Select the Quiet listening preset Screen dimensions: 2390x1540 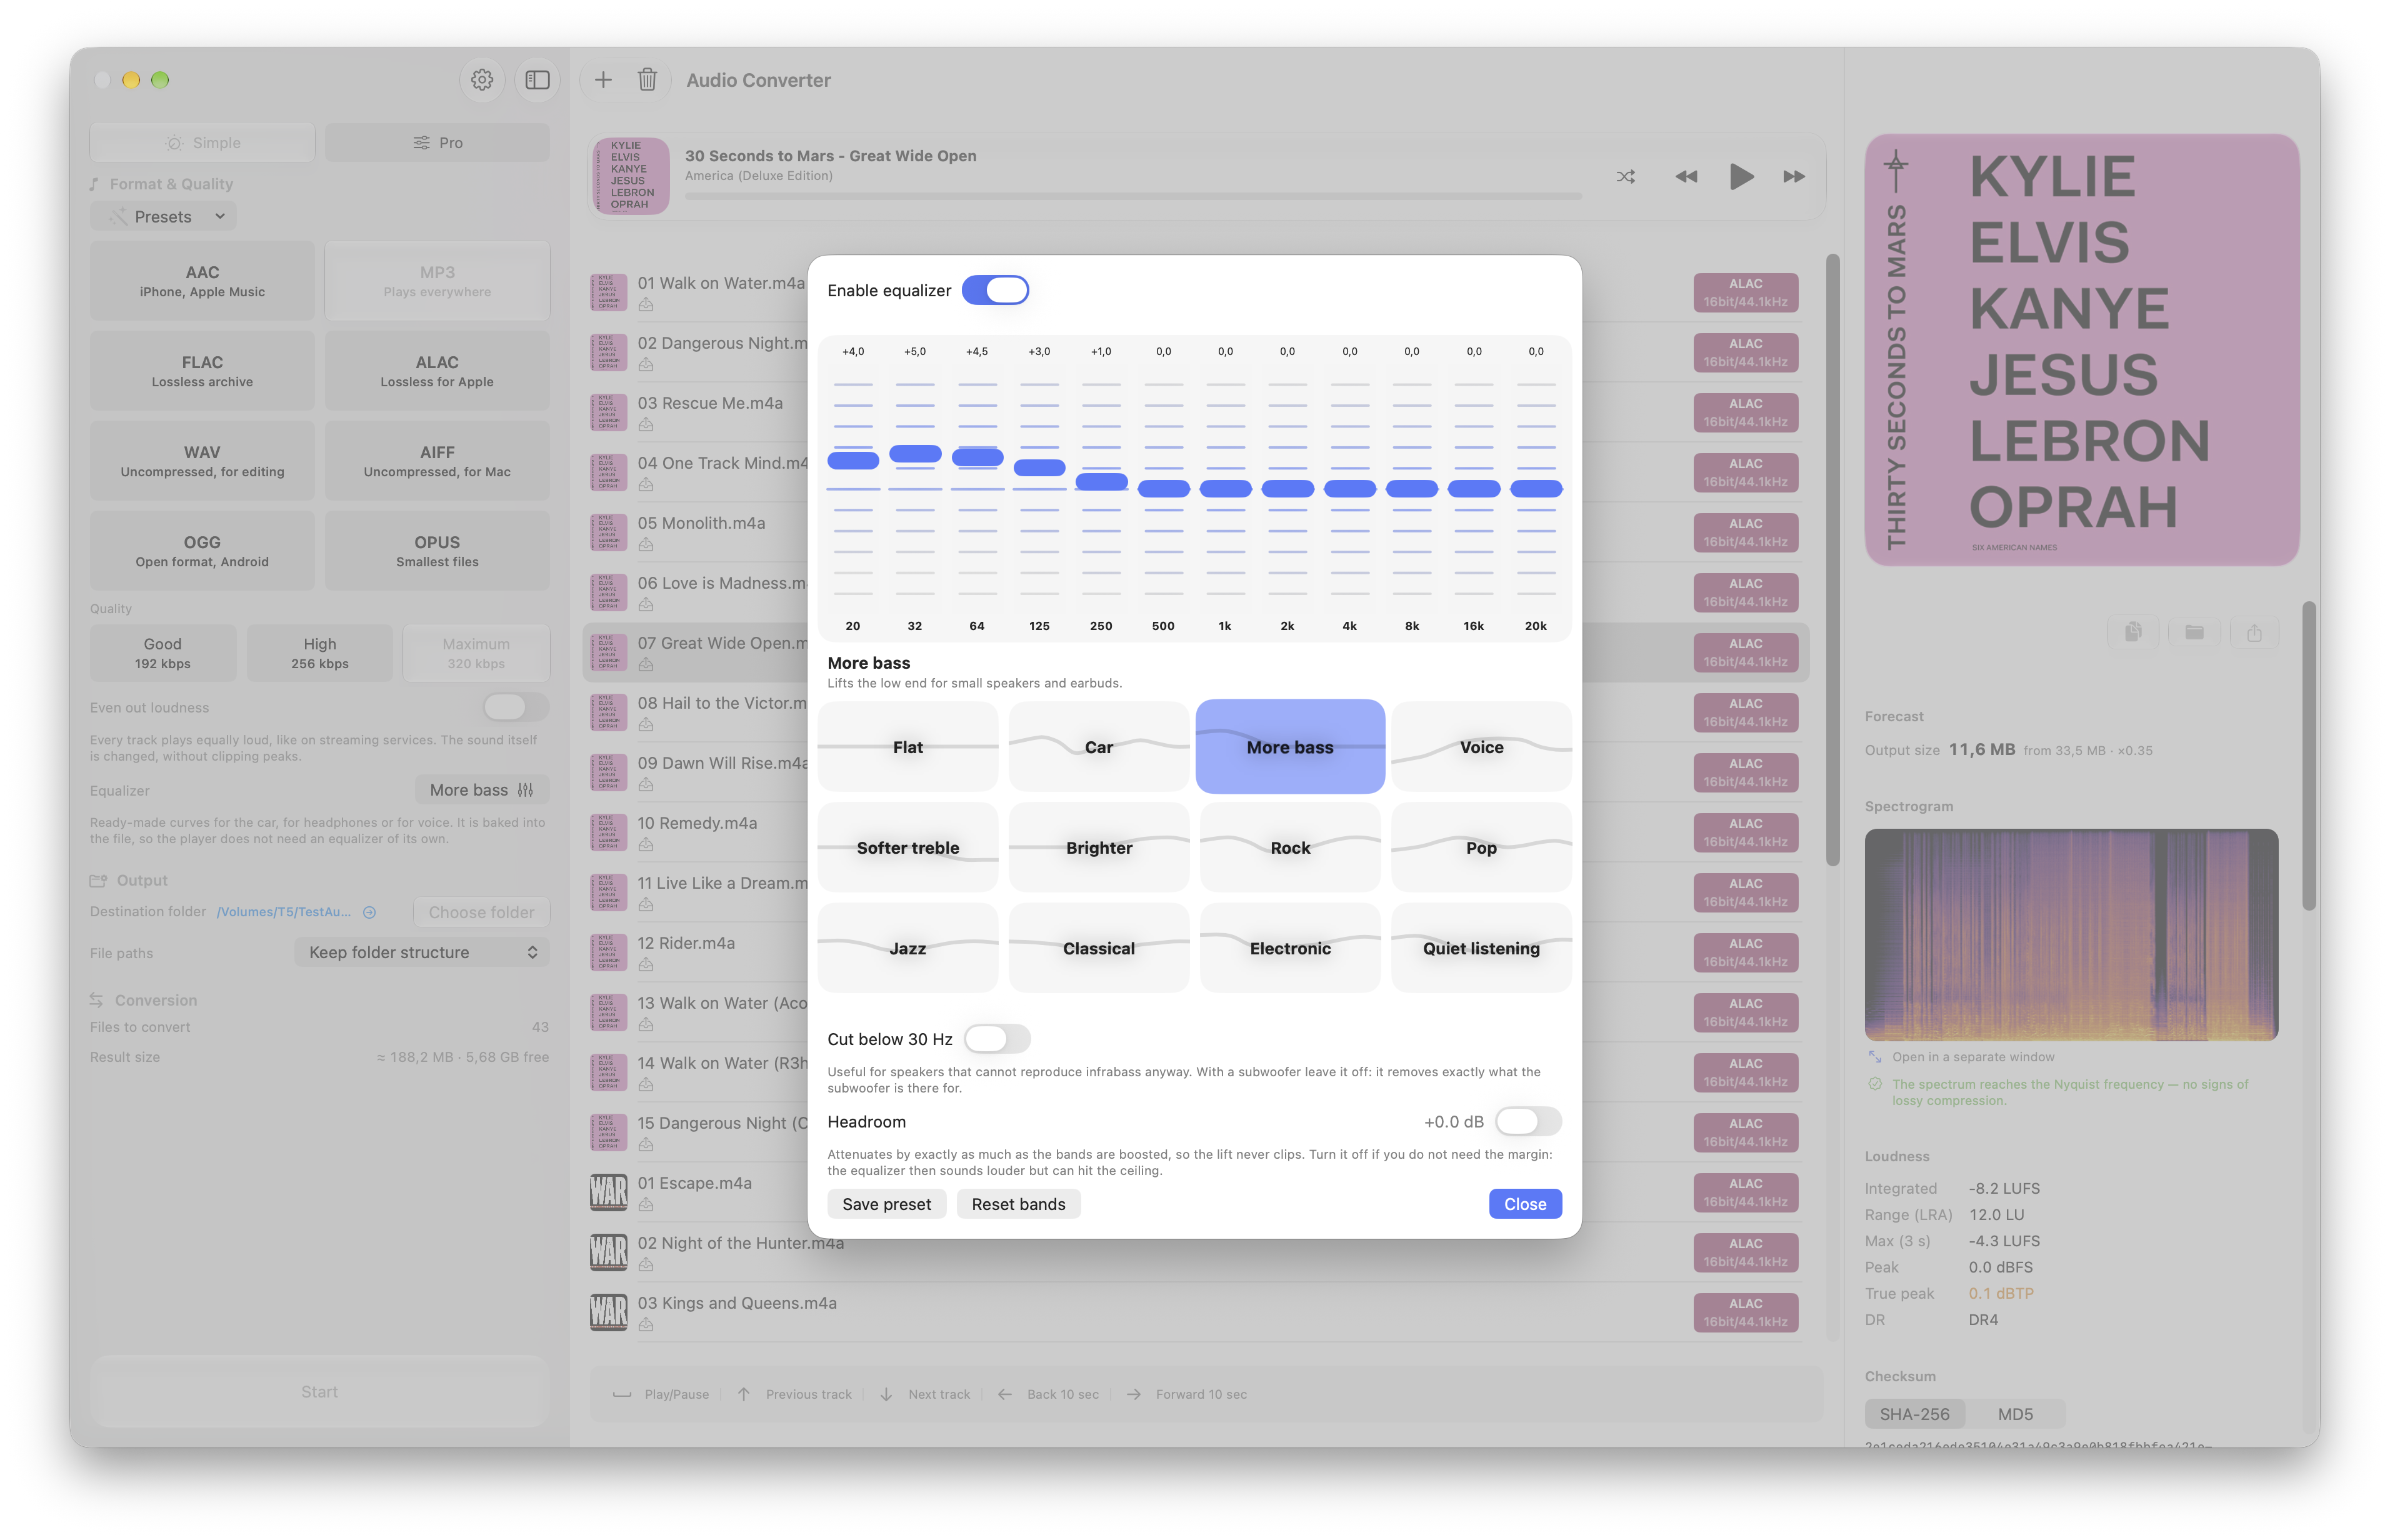[1481, 948]
